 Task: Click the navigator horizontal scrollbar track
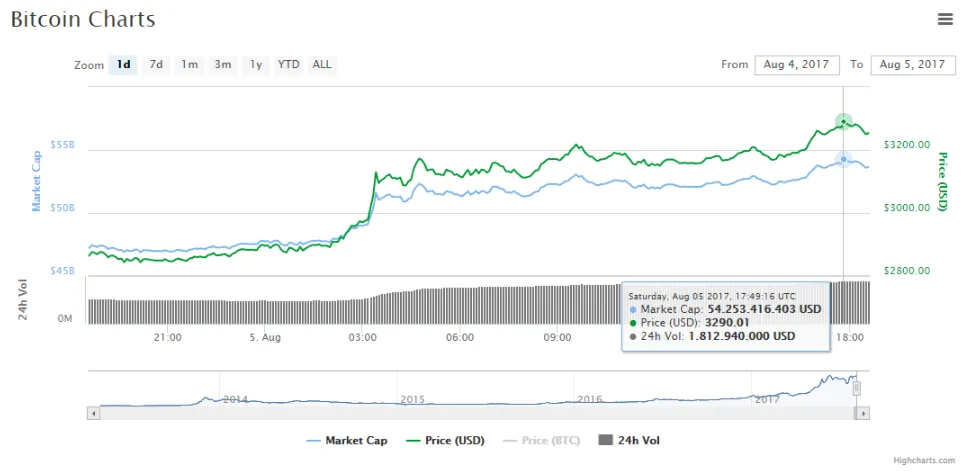tap(476, 413)
